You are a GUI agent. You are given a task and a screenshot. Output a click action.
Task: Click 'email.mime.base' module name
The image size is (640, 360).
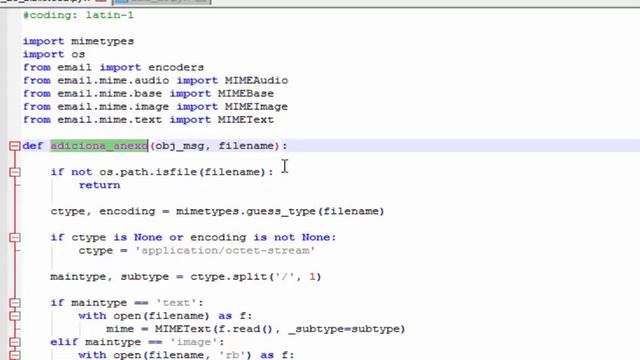coord(109,93)
